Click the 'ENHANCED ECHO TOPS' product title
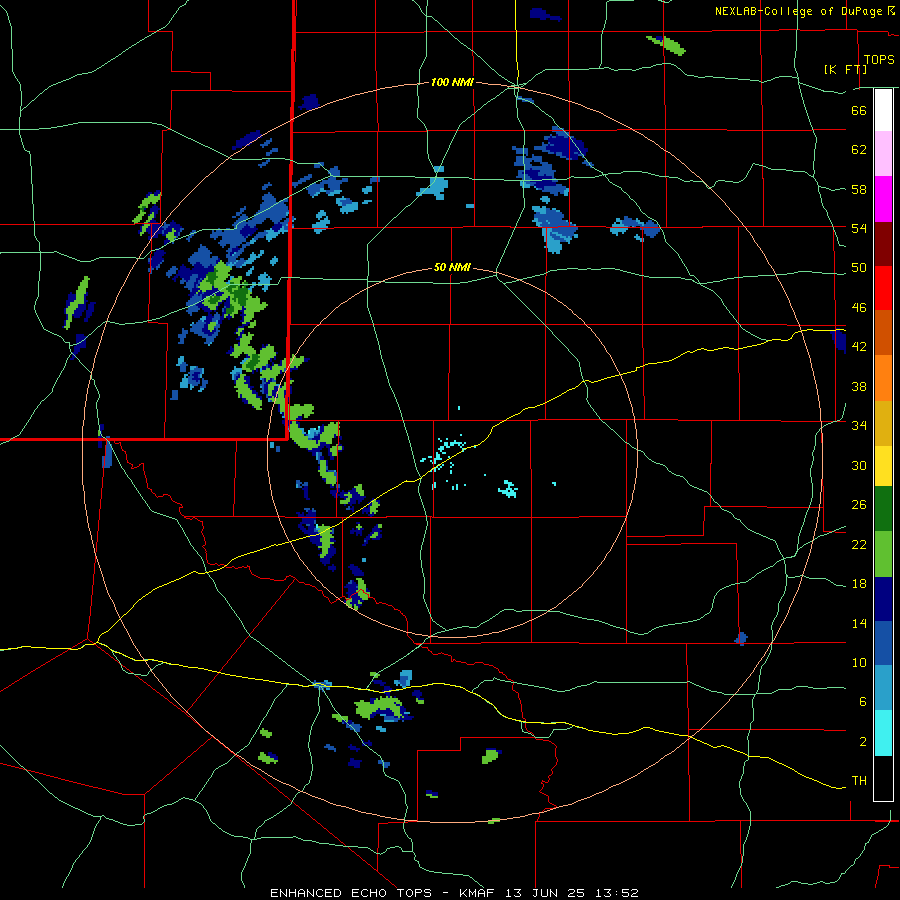This screenshot has height=900, width=900. point(351,893)
